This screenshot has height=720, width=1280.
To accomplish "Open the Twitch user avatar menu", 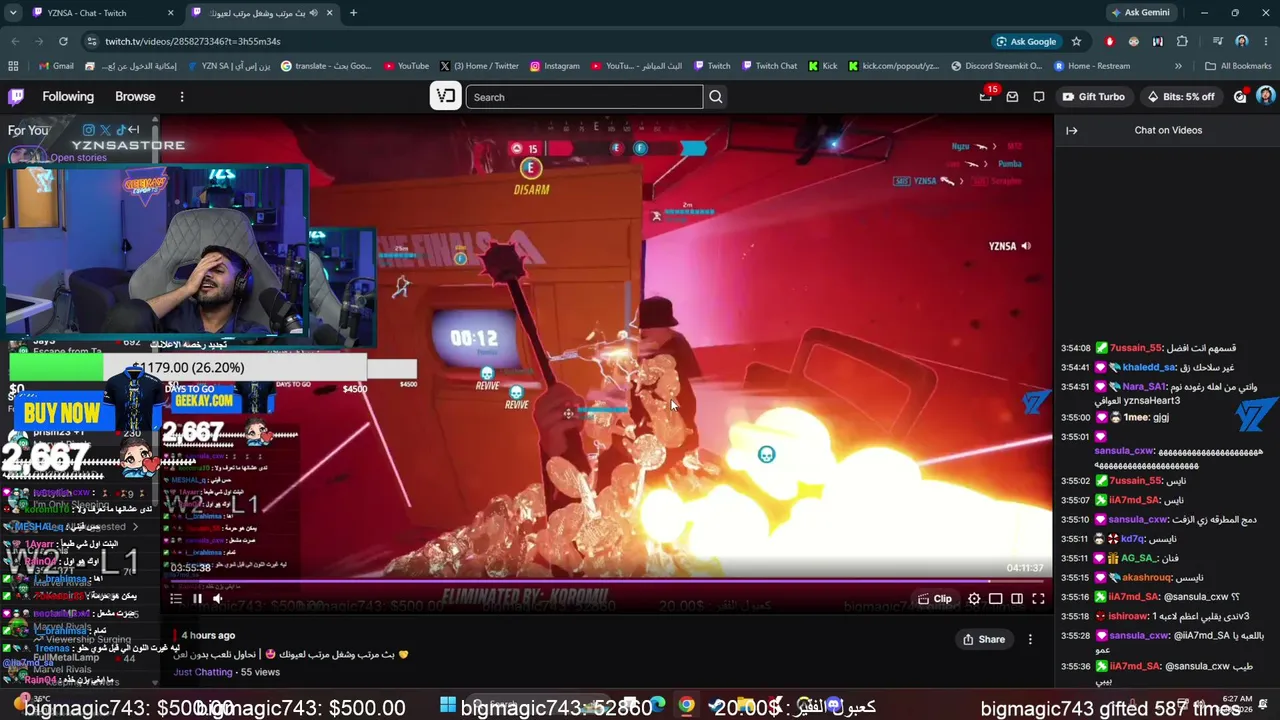I will click(x=1265, y=97).
